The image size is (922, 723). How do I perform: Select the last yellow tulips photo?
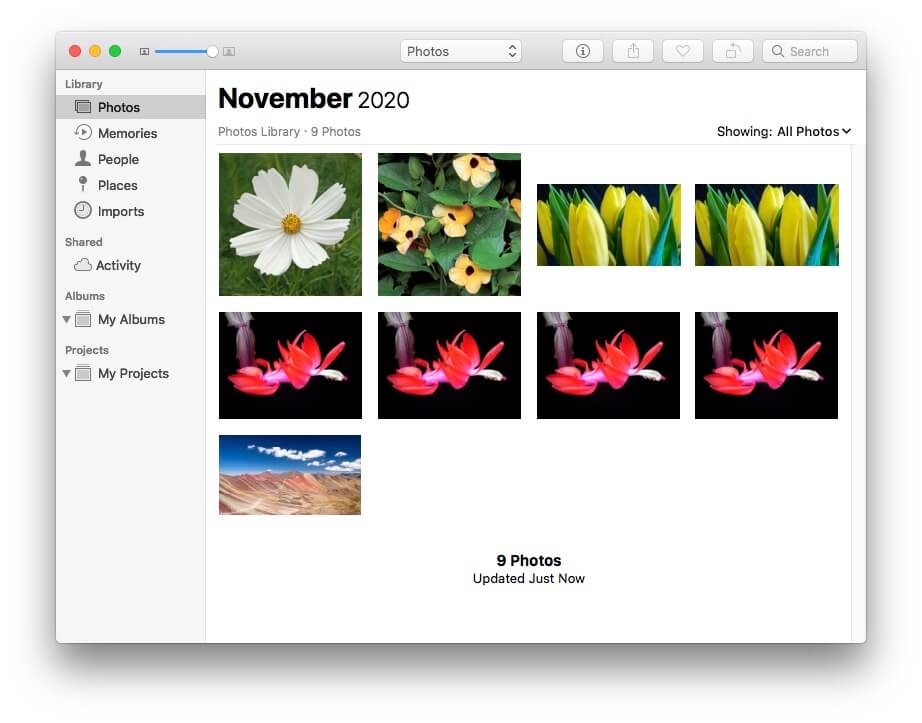point(767,225)
